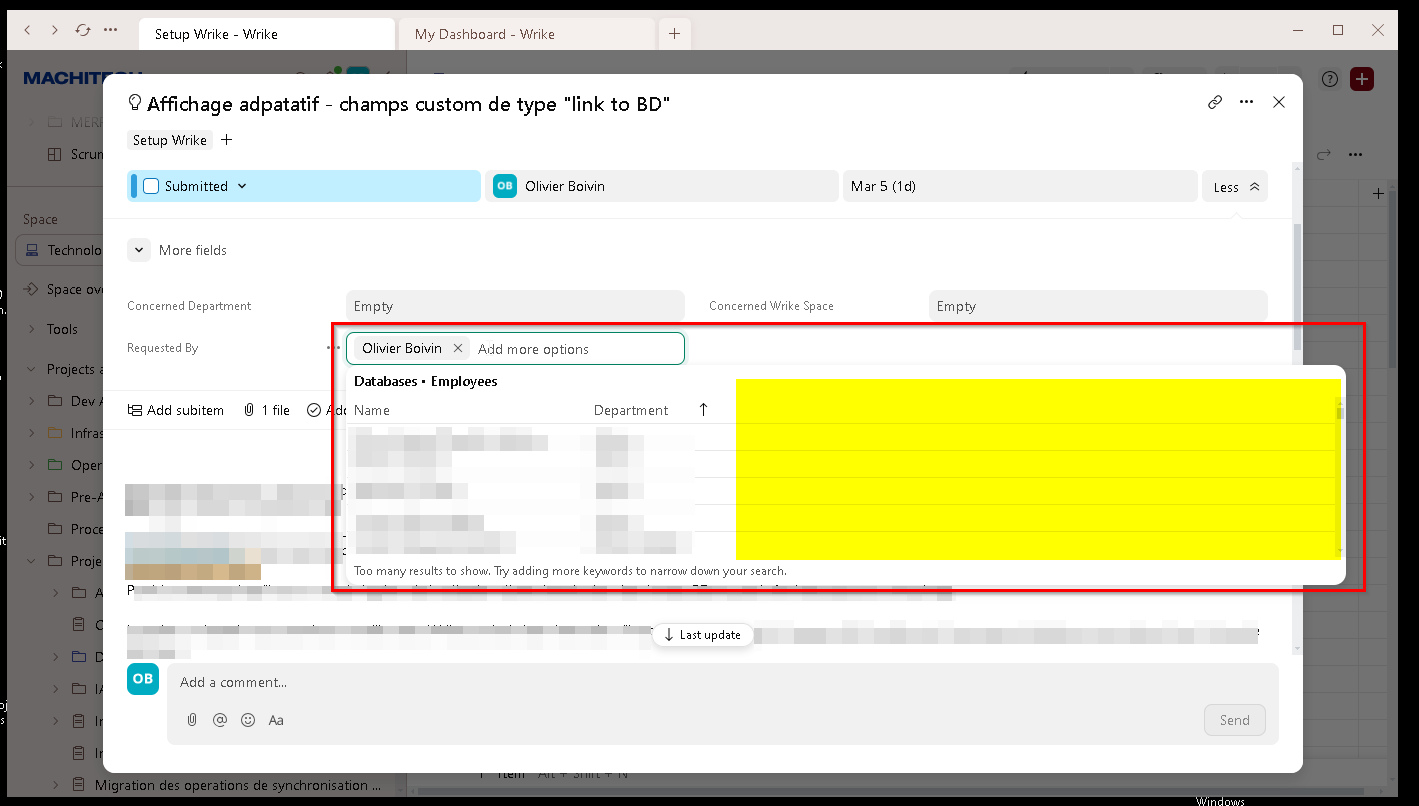Open the Space overview sidebar item

point(63,289)
